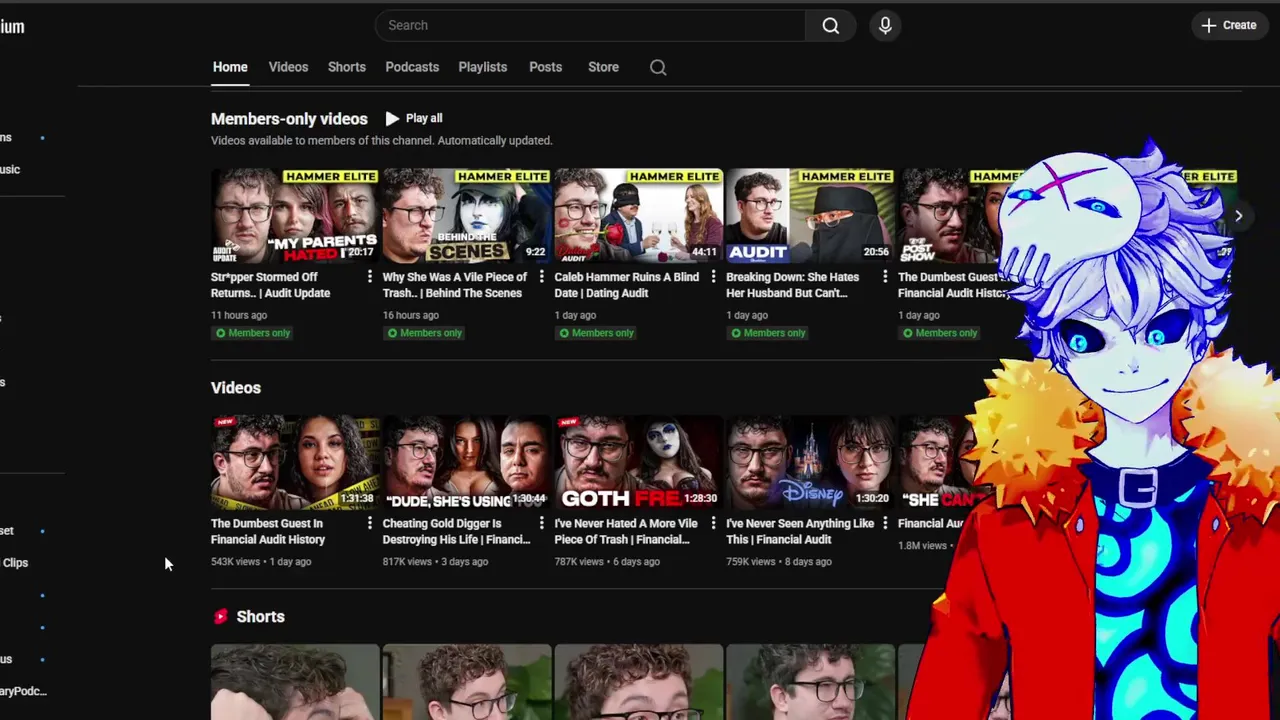Open third Shorts thumbnail in the shelf
1280x720 pixels.
tap(639, 682)
